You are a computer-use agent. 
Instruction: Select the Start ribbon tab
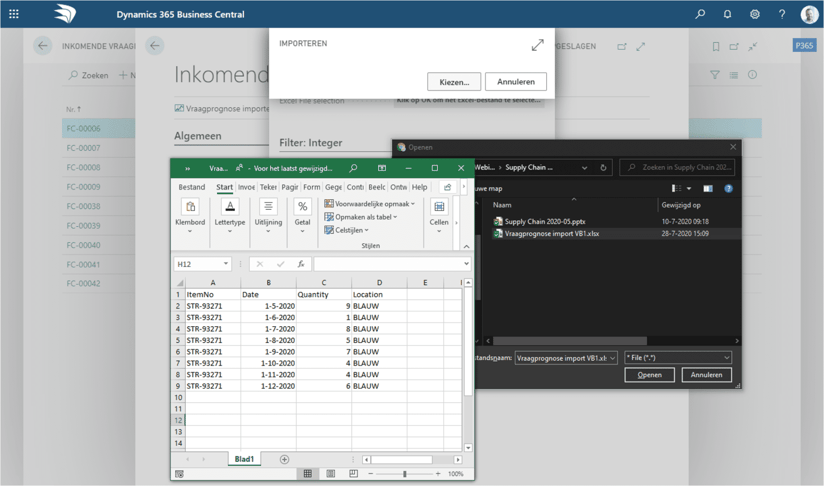click(224, 187)
